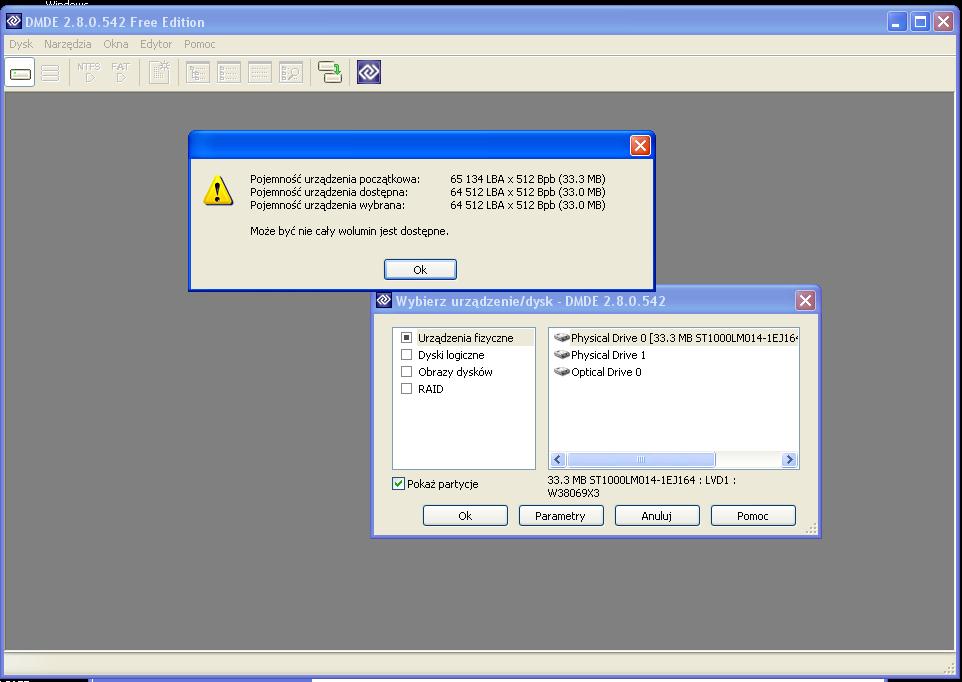Open the Edytor menu
The height and width of the screenshot is (682, 962).
pos(156,44)
